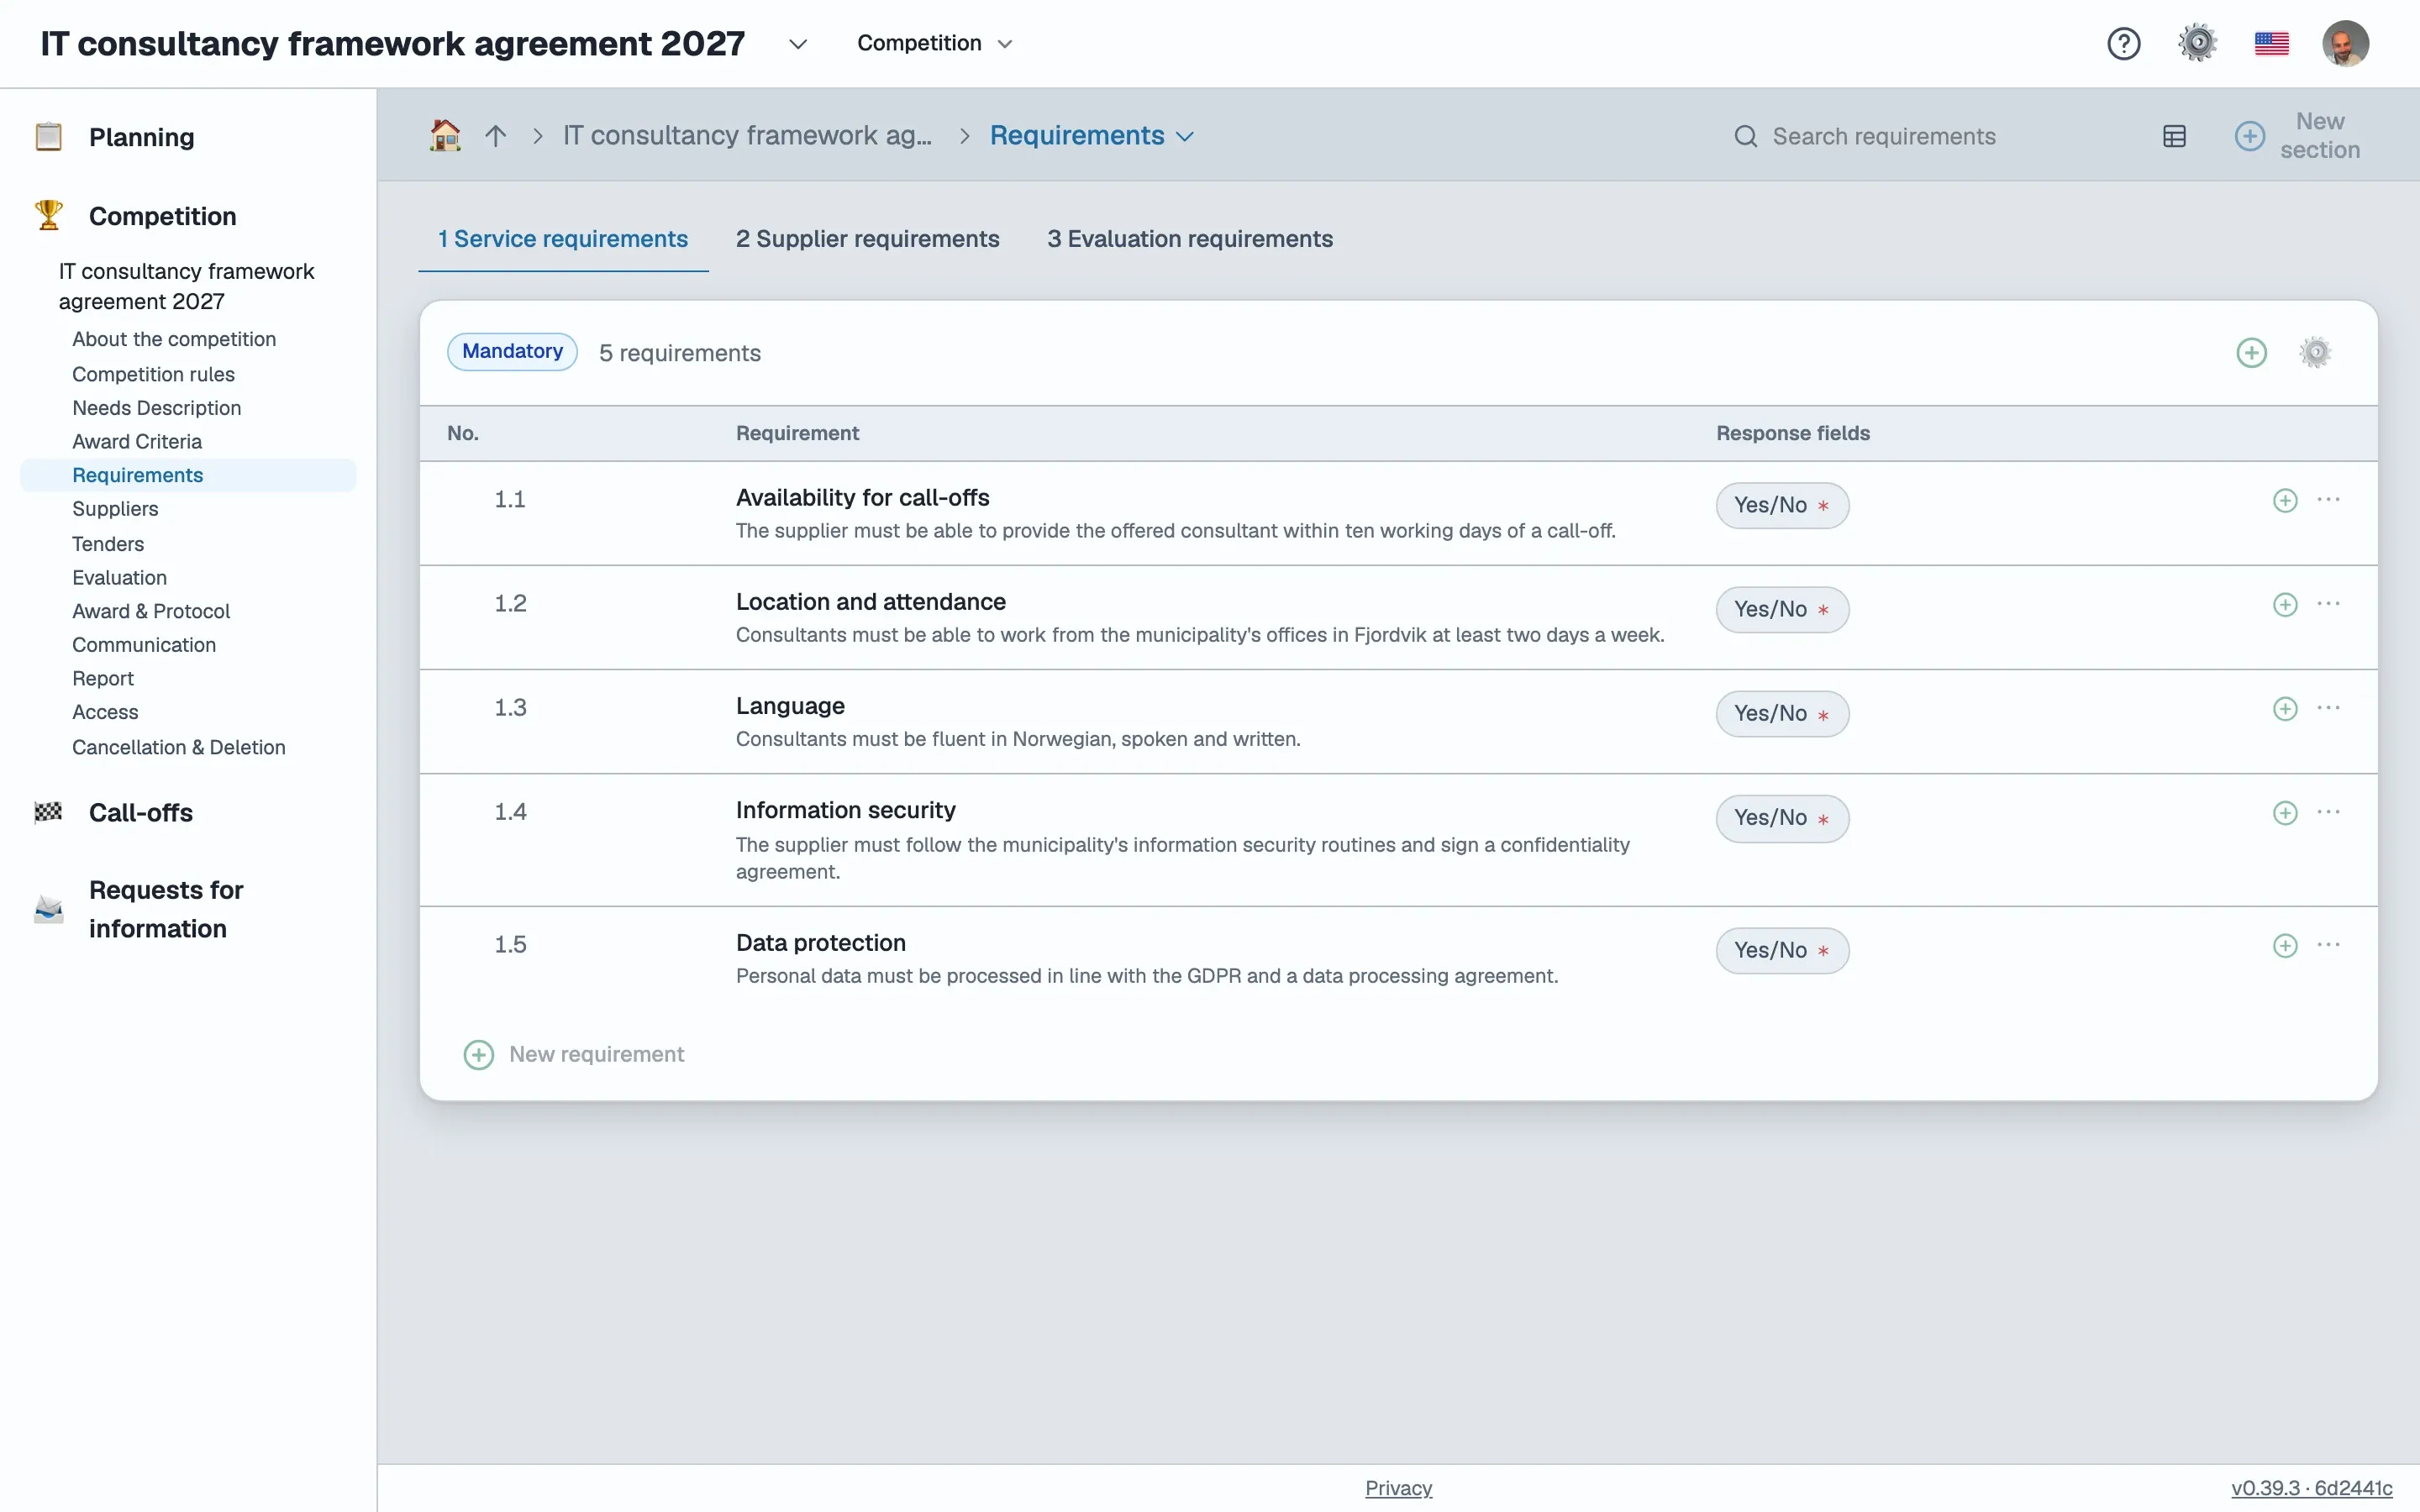2420x1512 pixels.
Task: Switch to Supplier requirements tab
Action: tap(867, 239)
